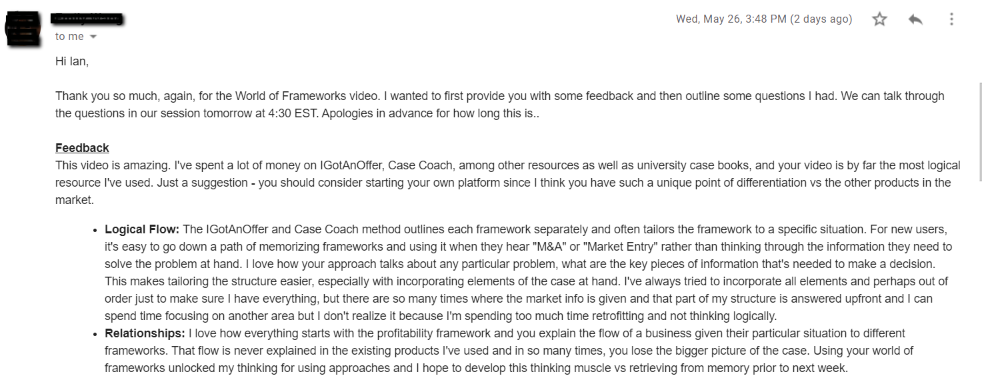Click the bullet point before Logical Flow

[95, 230]
